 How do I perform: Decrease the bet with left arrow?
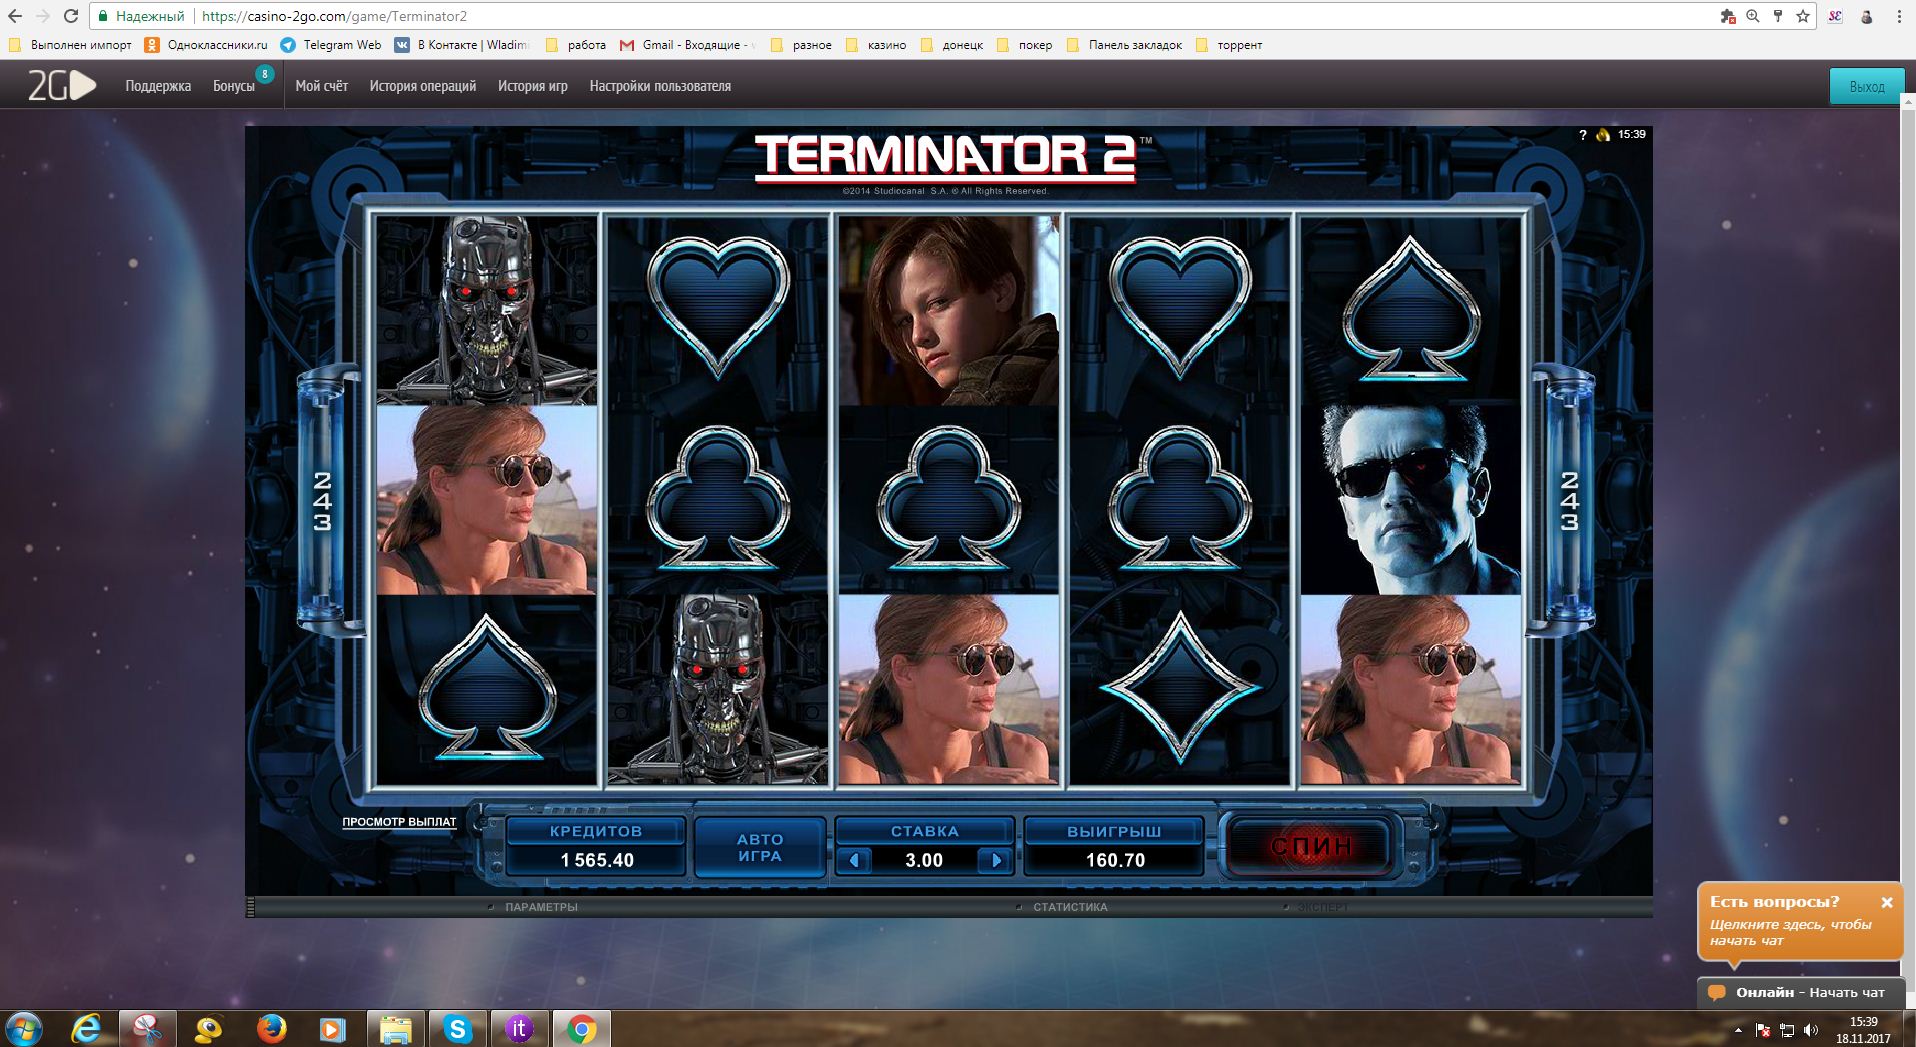coord(853,860)
